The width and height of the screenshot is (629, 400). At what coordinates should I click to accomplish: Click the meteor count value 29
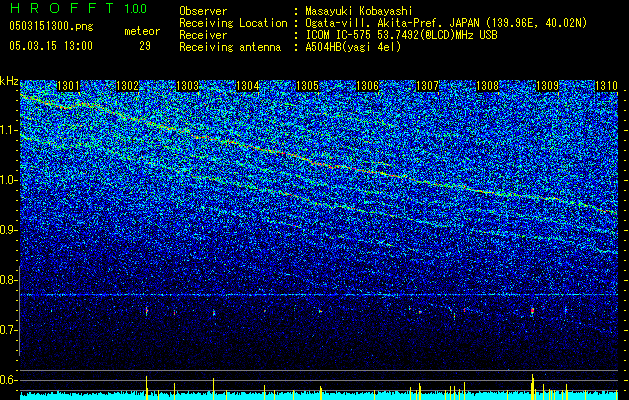pos(145,46)
